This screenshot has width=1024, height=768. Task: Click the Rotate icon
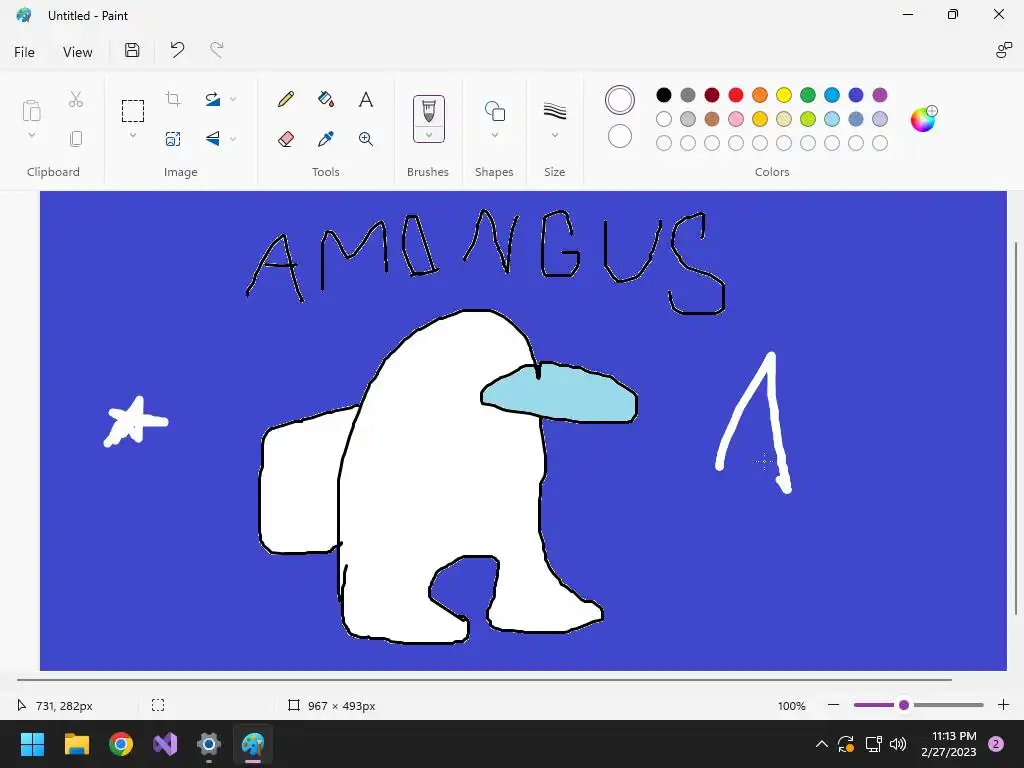(x=213, y=99)
